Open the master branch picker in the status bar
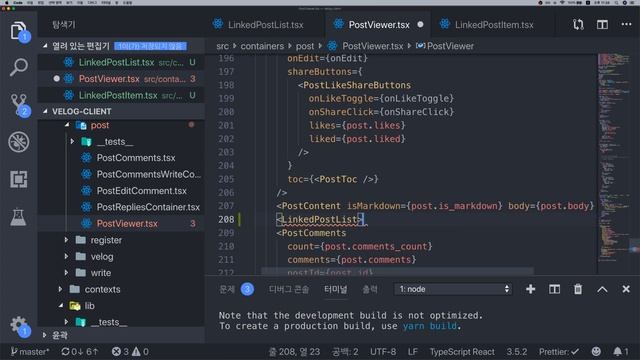Image resolution: width=640 pixels, height=360 pixels. 30,351
